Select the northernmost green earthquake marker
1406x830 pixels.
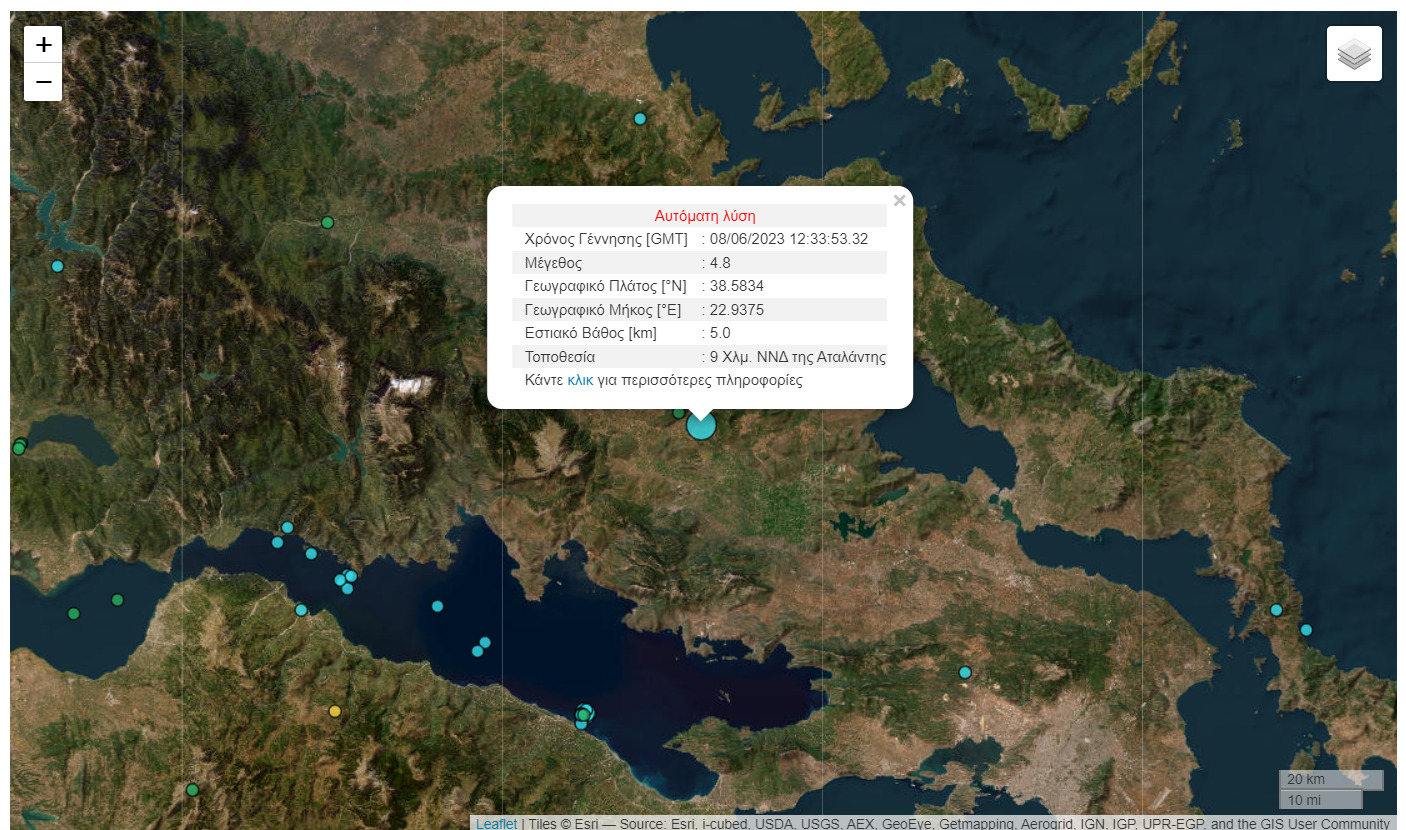pyautogui.click(x=327, y=223)
